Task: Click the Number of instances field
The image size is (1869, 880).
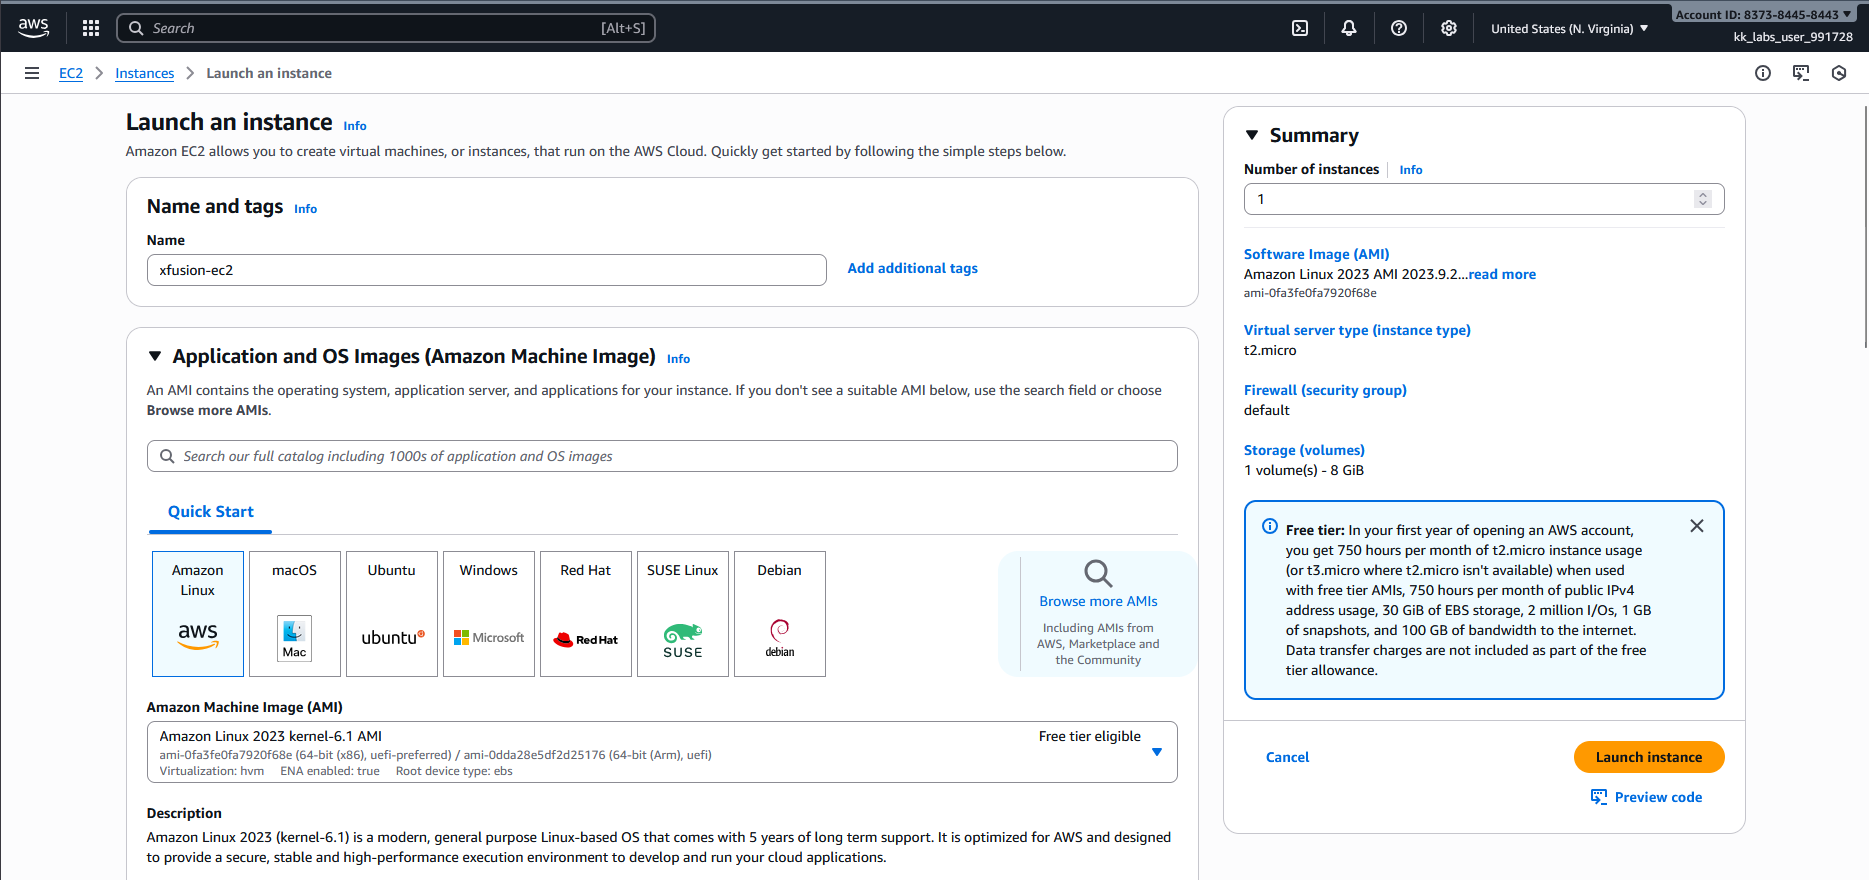Action: point(1484,199)
